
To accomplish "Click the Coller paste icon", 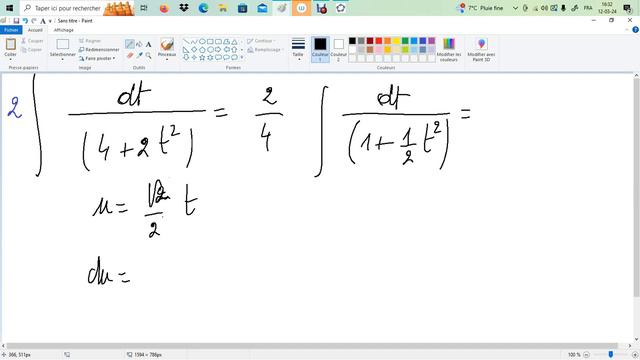I will (x=11, y=44).
